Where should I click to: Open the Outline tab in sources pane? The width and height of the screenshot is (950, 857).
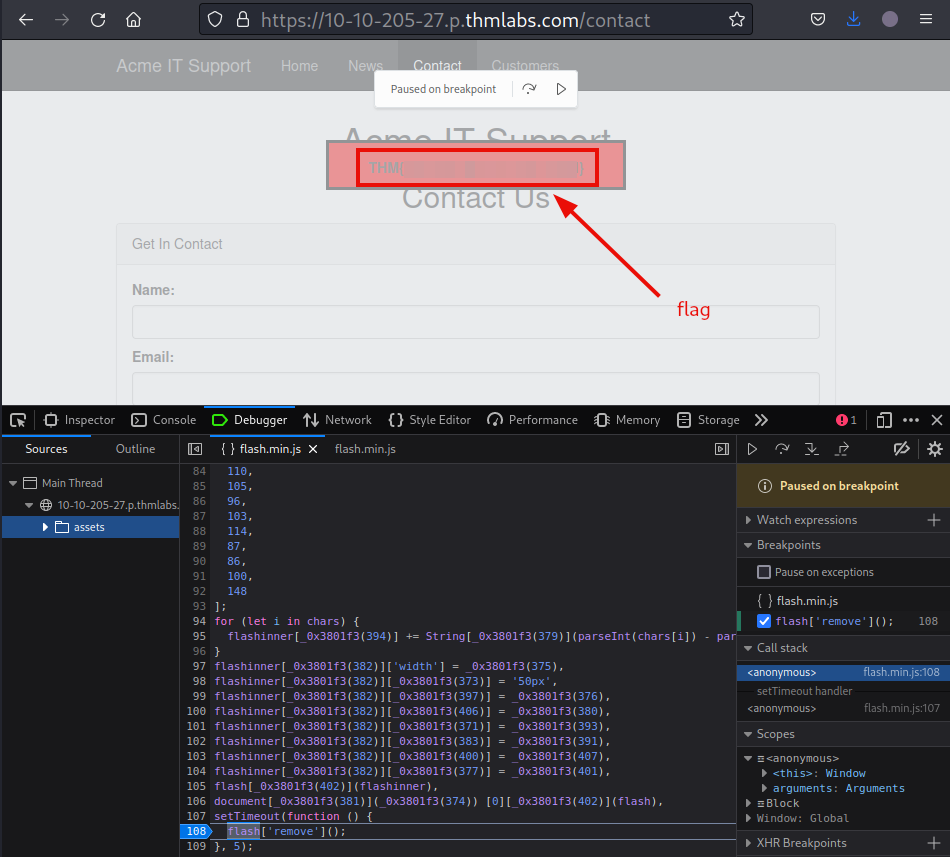(135, 449)
